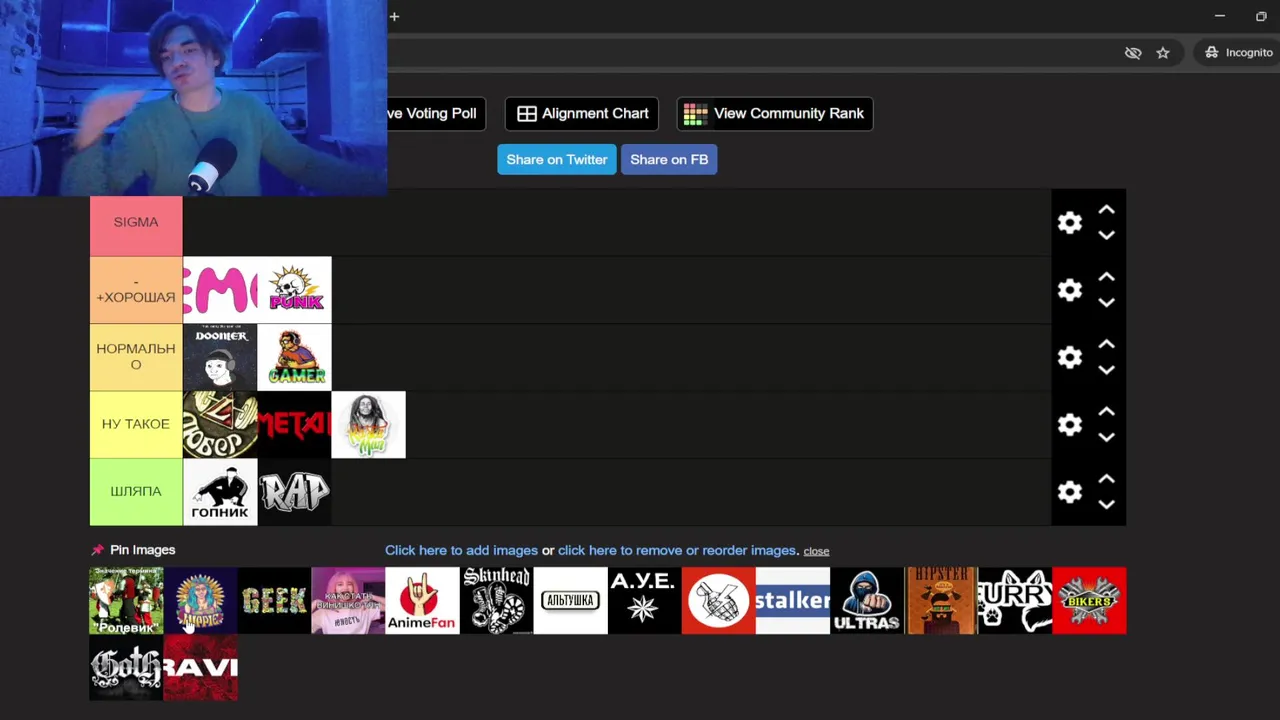Image resolution: width=1280 pixels, height=720 pixels.
Task: Move НУ ТАКОЕ row up with arrow
Action: [x=1106, y=411]
